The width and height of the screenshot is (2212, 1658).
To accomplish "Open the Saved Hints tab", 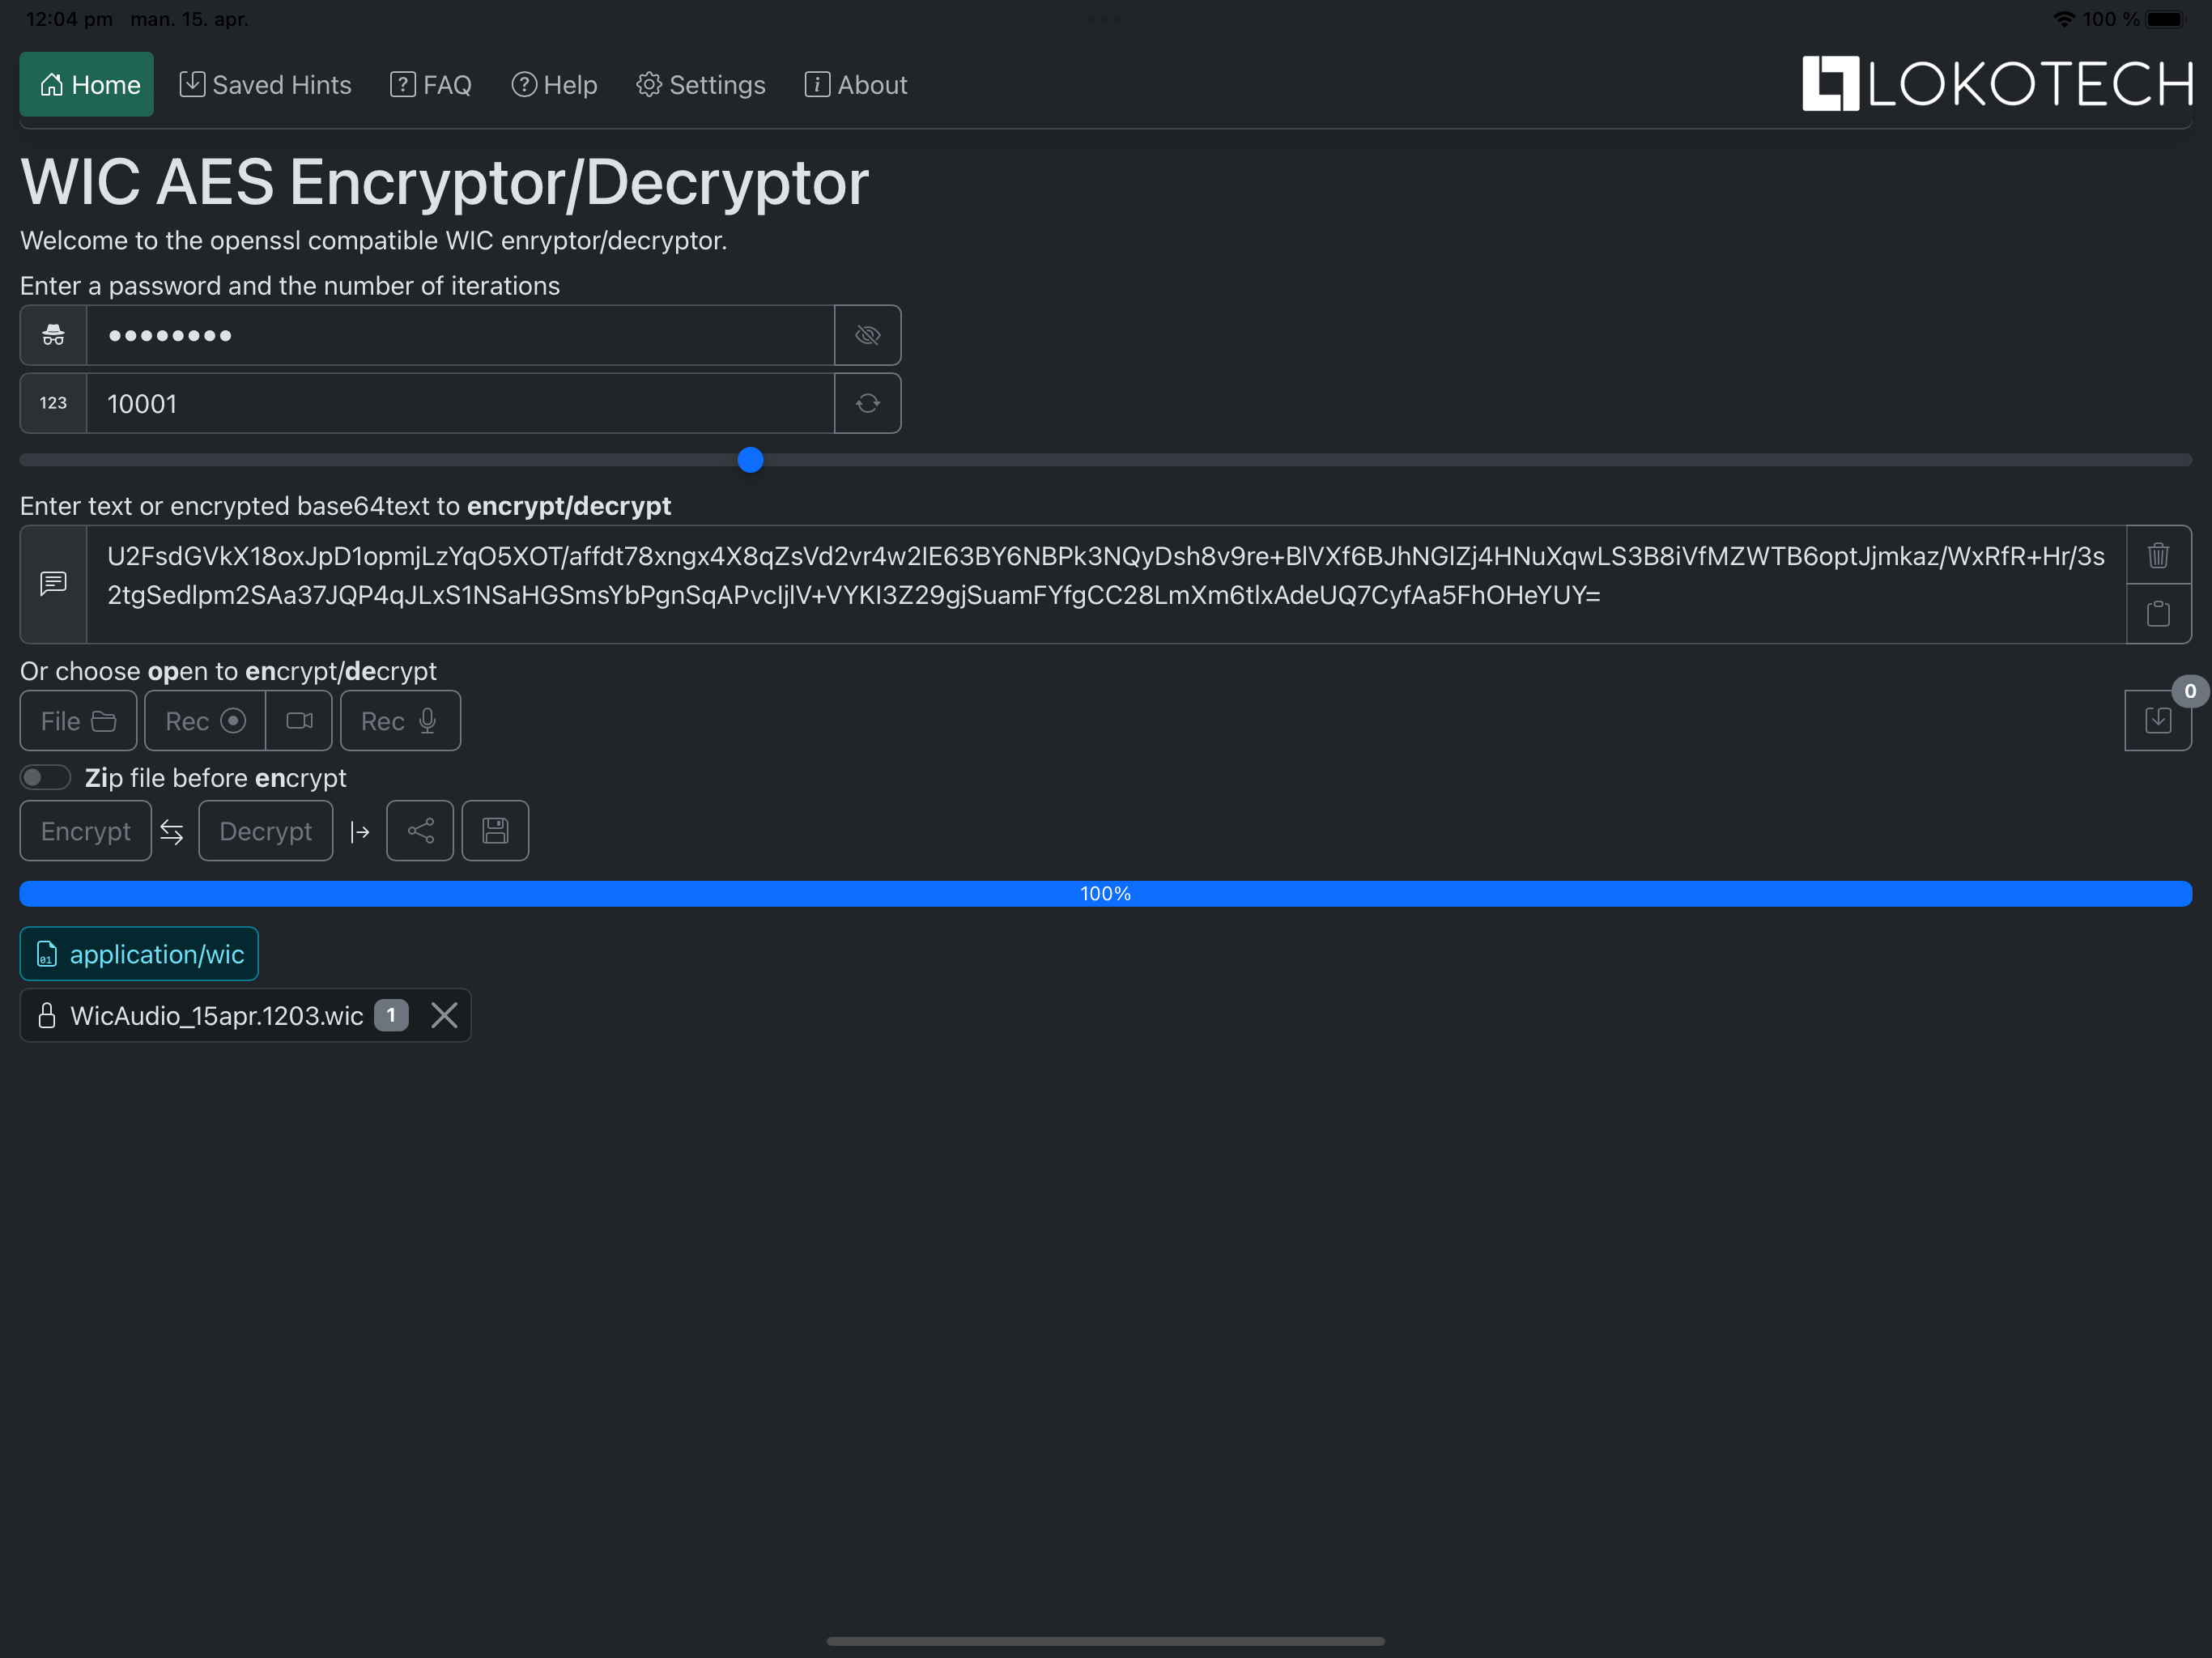I will tap(265, 84).
